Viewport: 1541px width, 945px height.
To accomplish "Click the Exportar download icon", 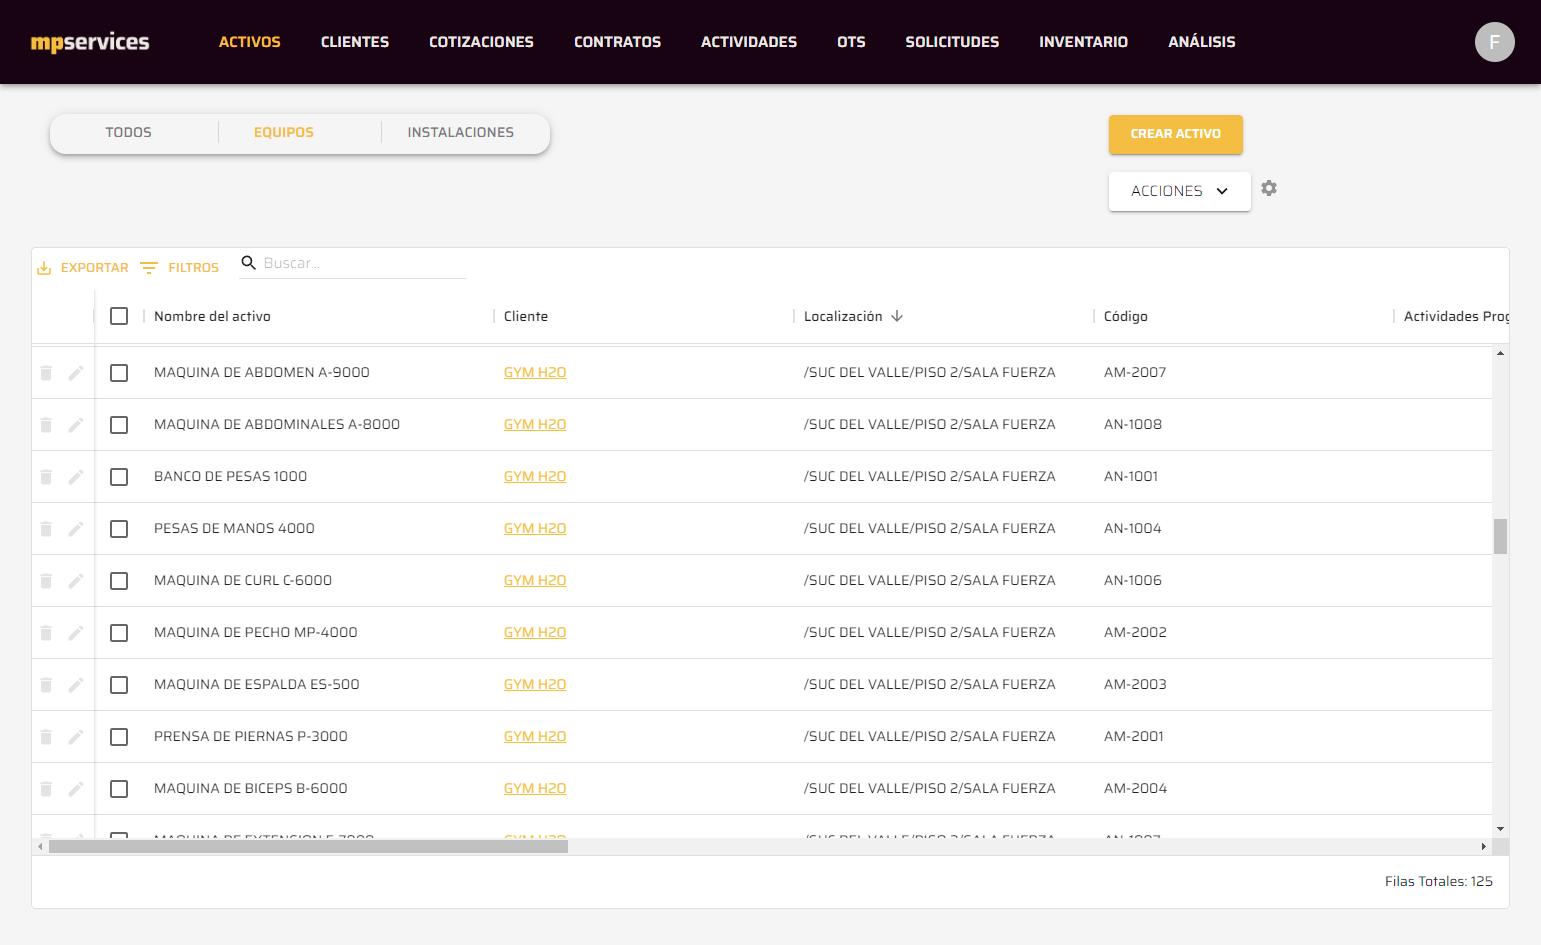I will coord(44,268).
